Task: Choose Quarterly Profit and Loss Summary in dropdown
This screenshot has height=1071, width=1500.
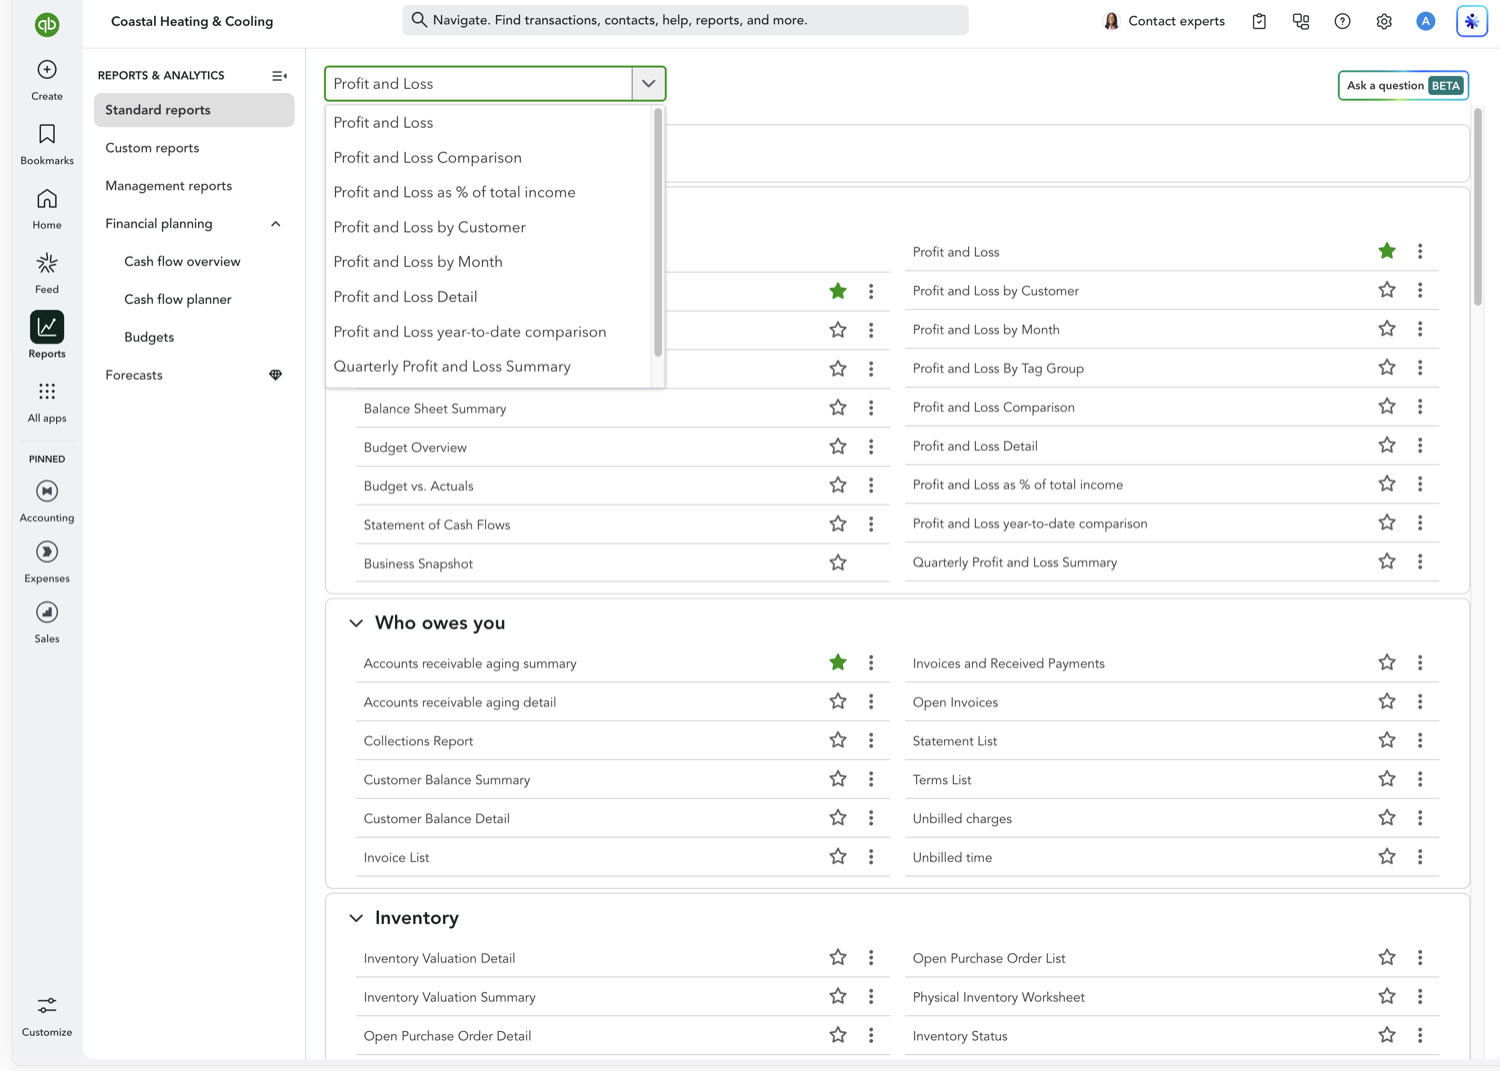Action: click(452, 367)
